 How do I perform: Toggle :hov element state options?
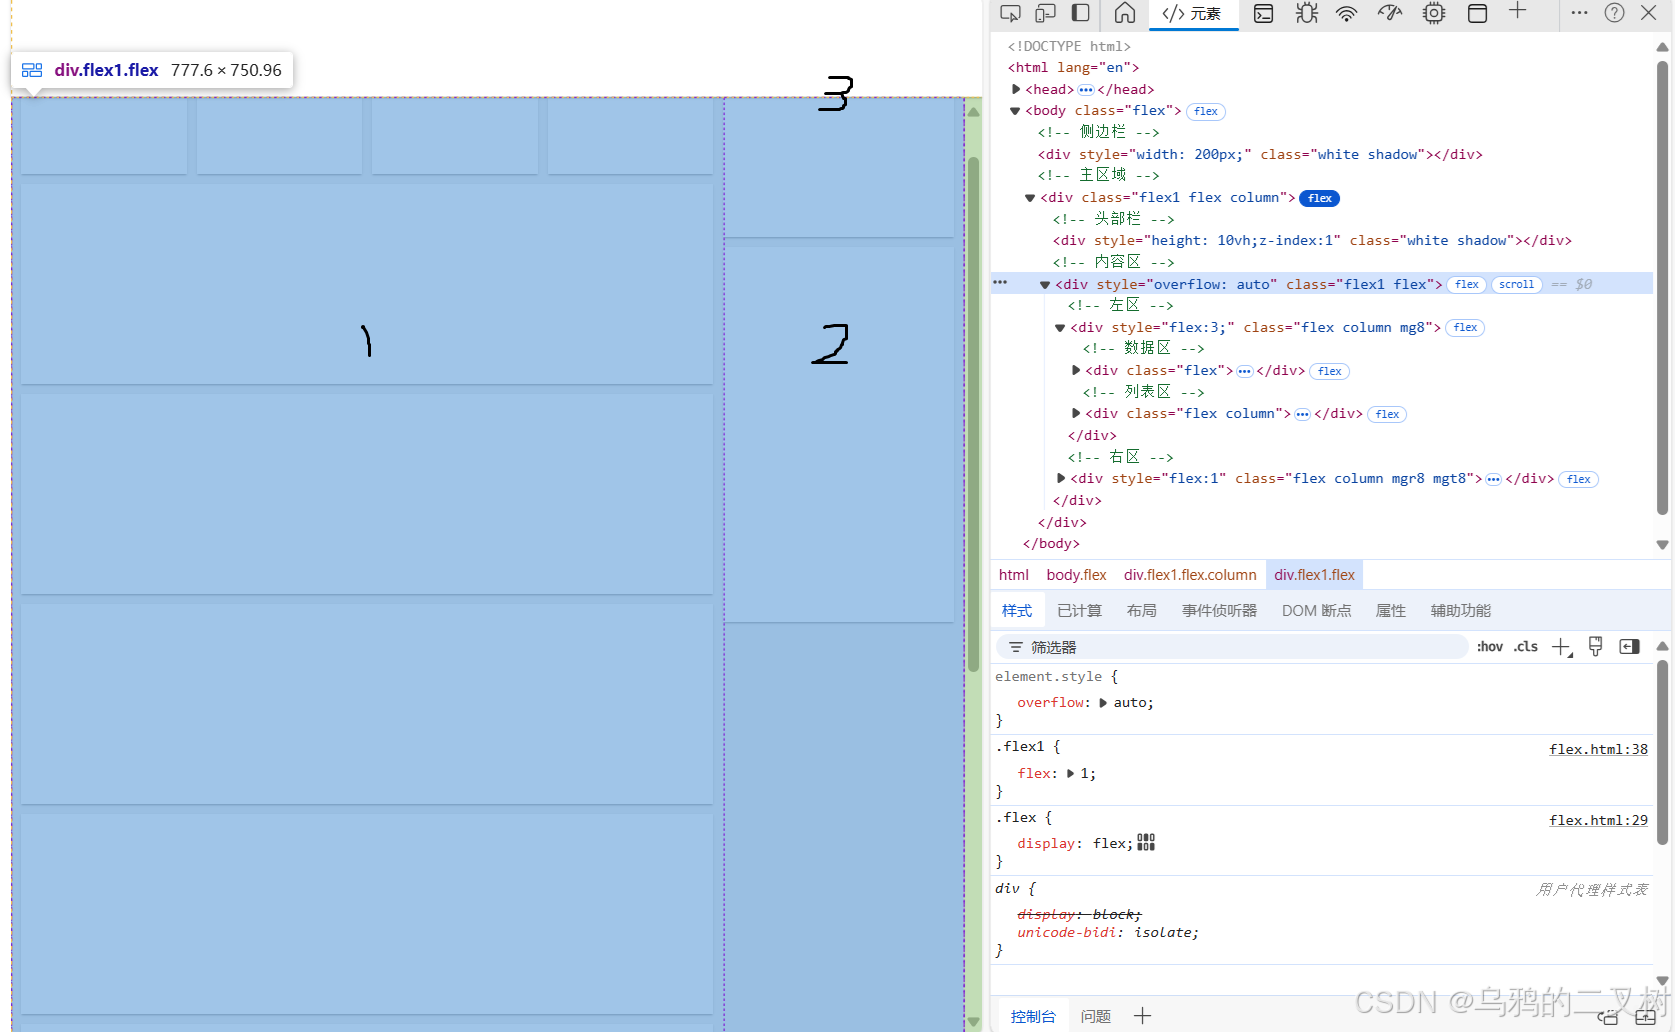(1489, 646)
